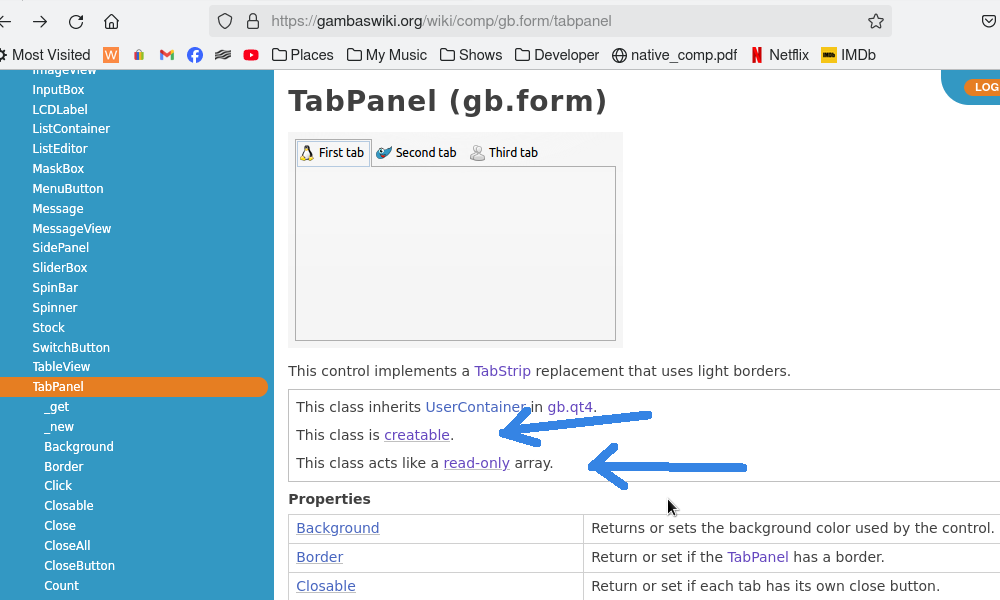Bookmark this page with the star icon

875,21
